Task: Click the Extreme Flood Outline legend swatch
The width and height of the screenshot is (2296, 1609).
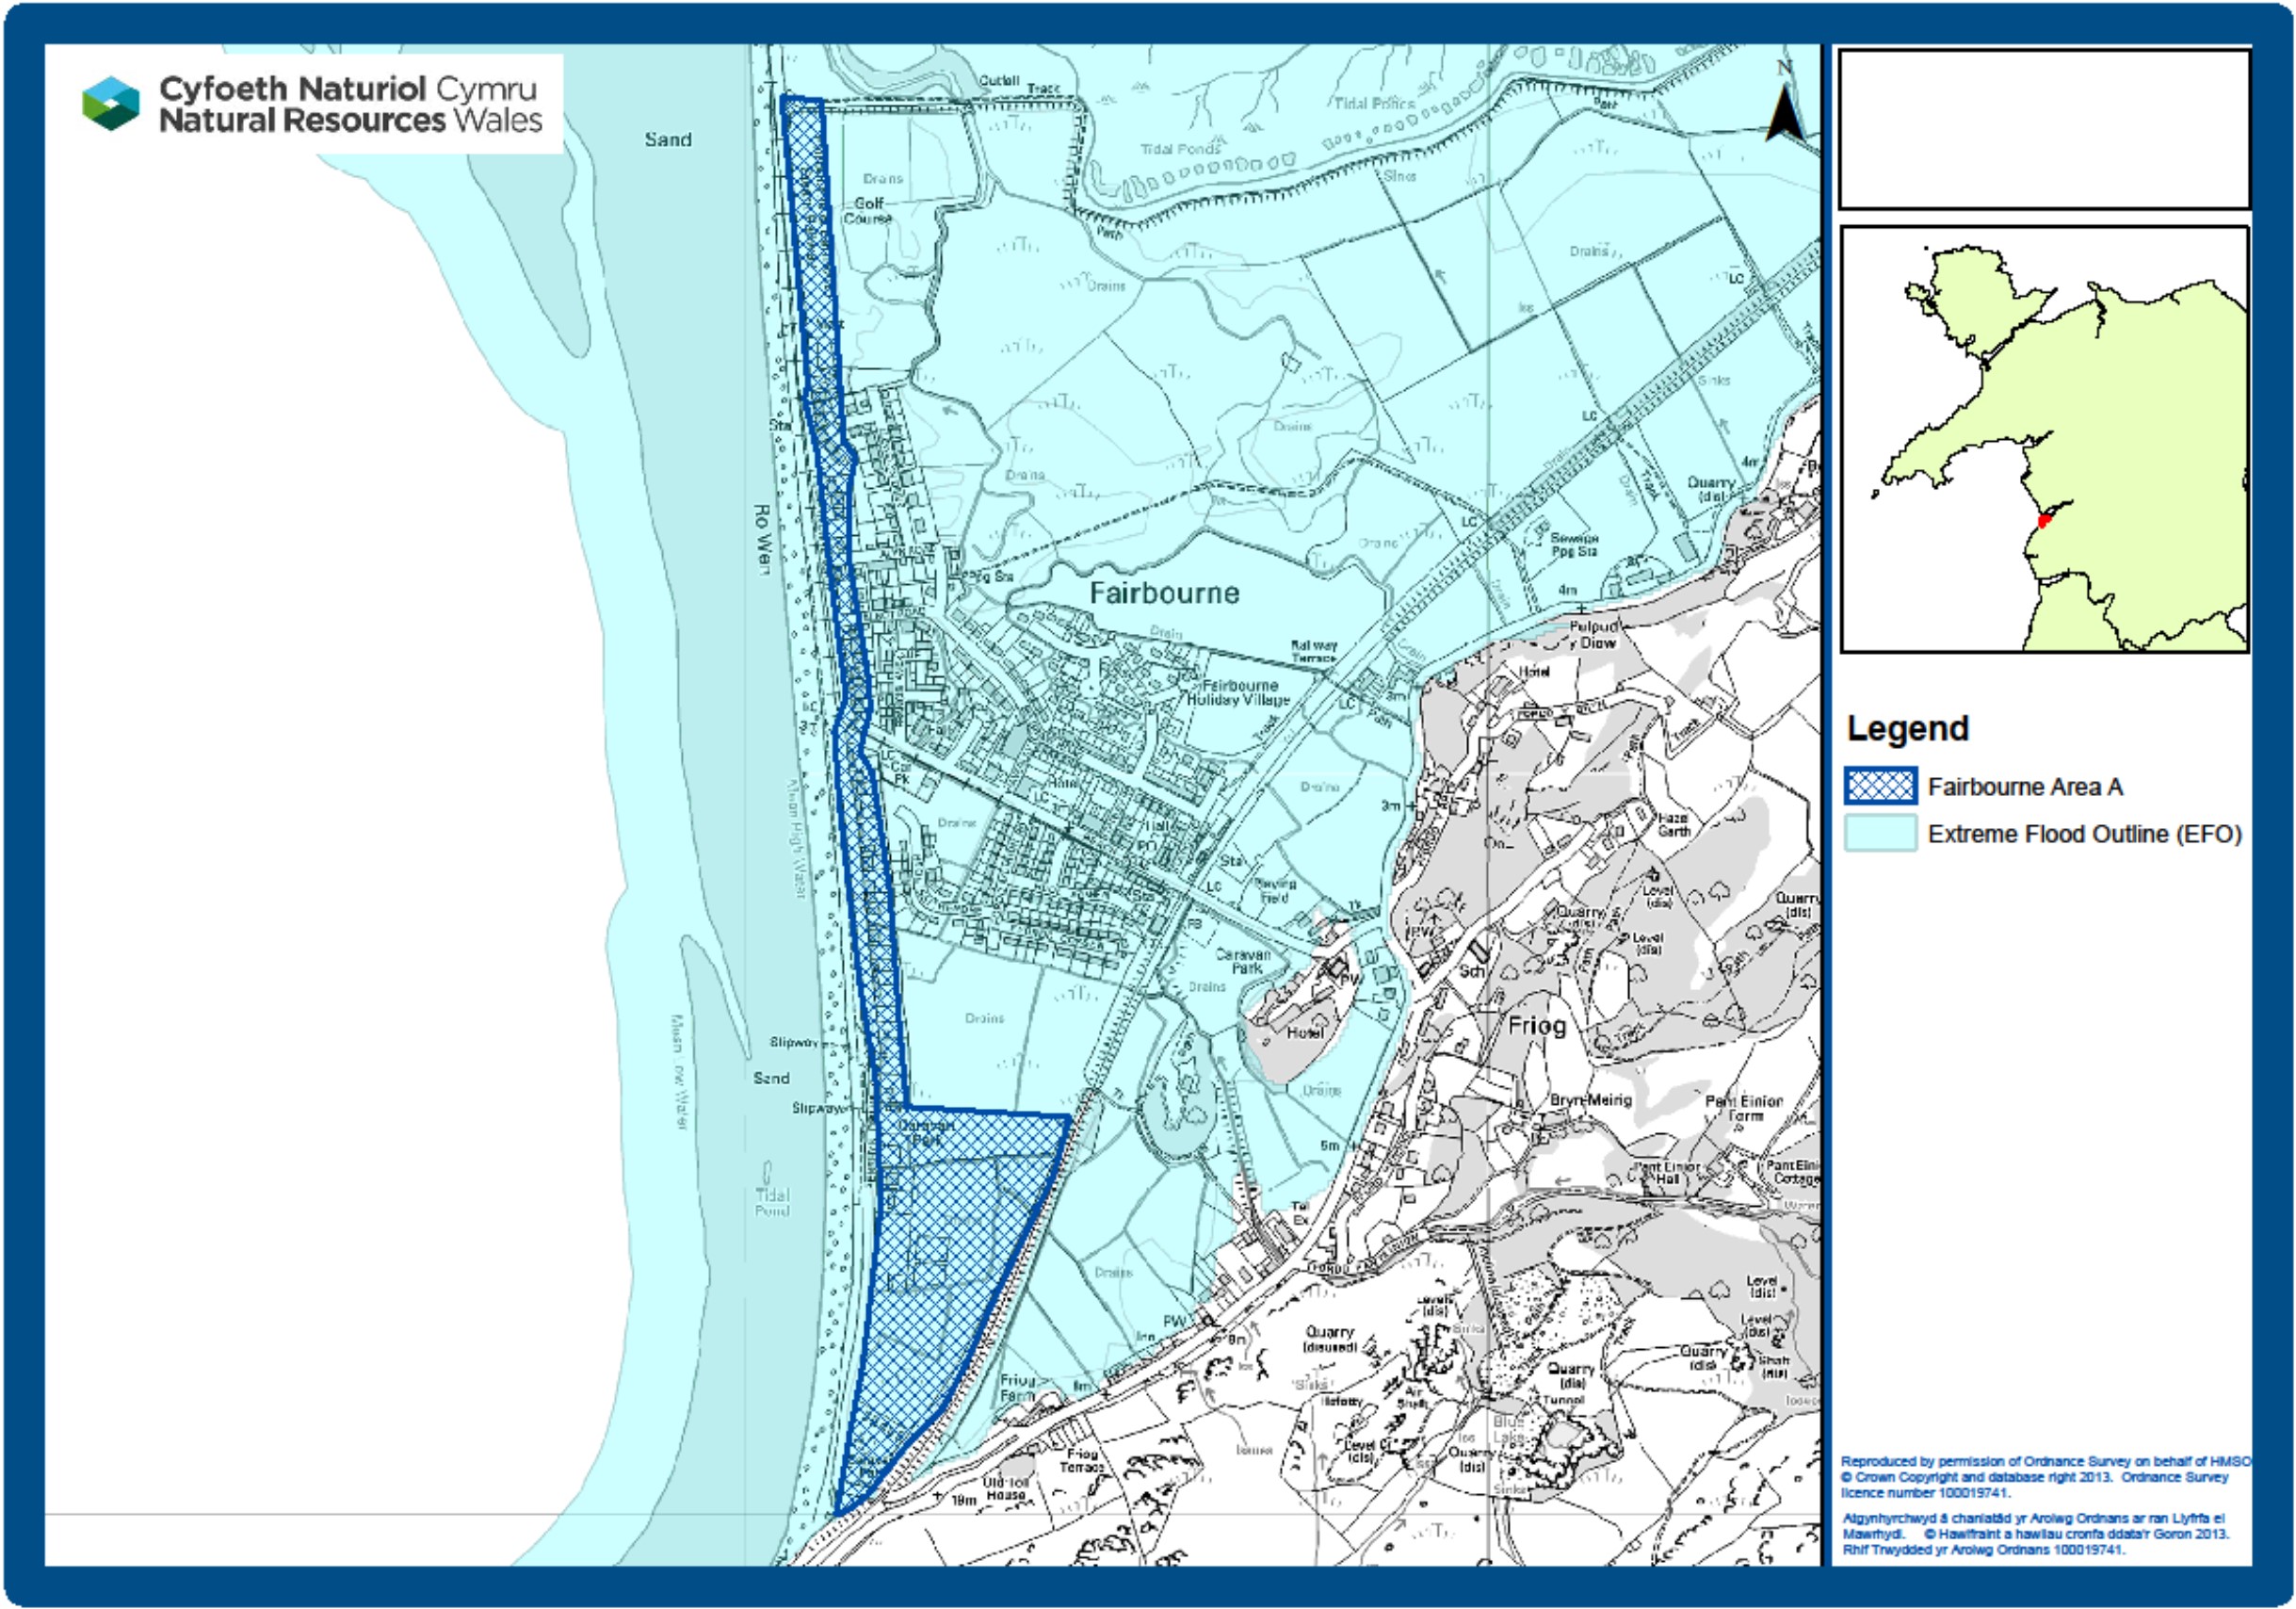Action: [x=1880, y=833]
